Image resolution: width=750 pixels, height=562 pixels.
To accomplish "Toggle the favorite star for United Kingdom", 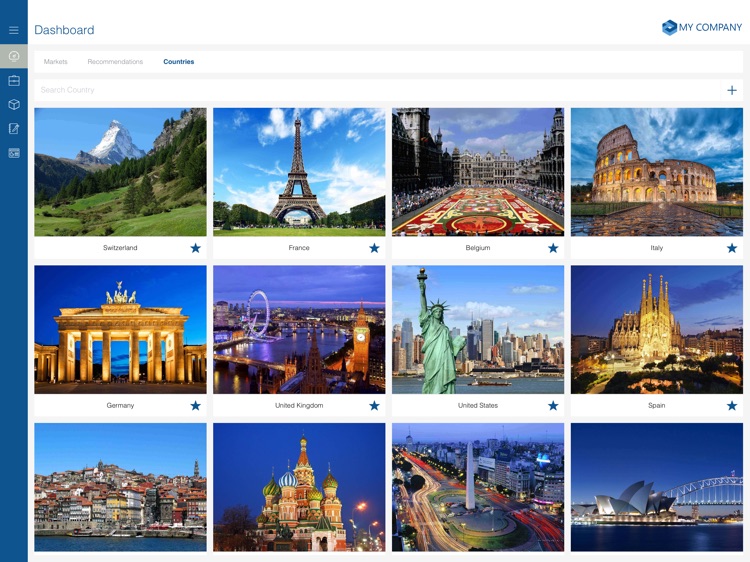I will click(374, 406).
